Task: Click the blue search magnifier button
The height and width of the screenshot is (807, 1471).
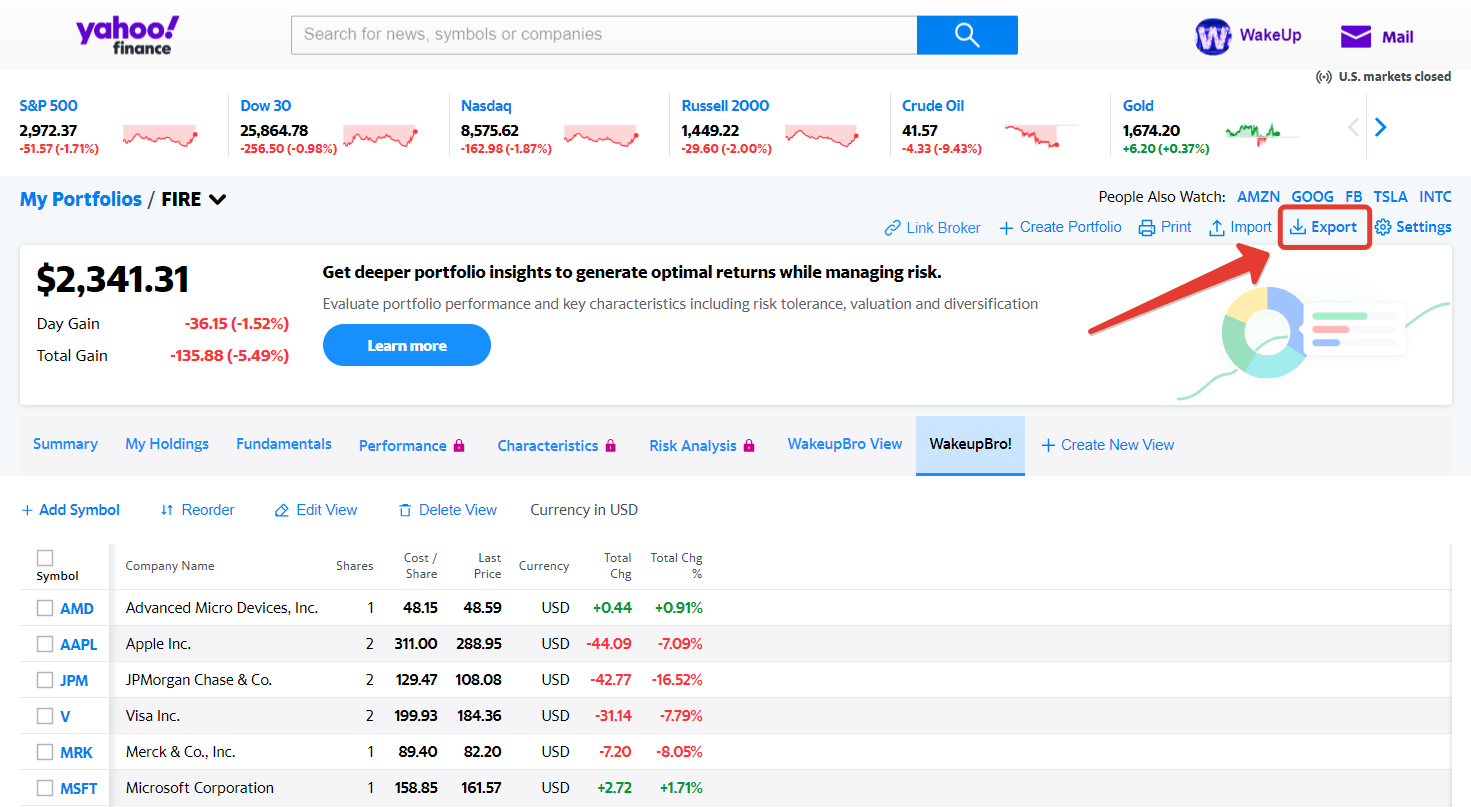Action: click(x=967, y=35)
